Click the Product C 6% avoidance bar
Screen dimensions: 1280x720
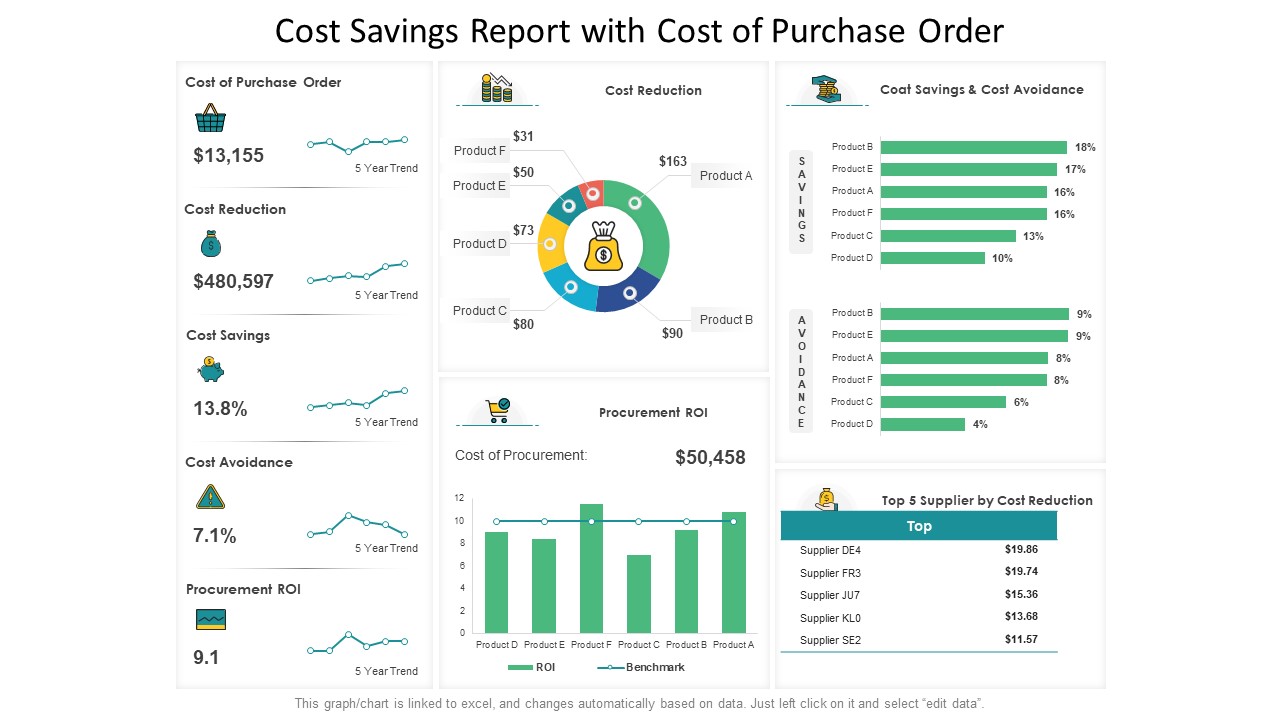point(943,402)
